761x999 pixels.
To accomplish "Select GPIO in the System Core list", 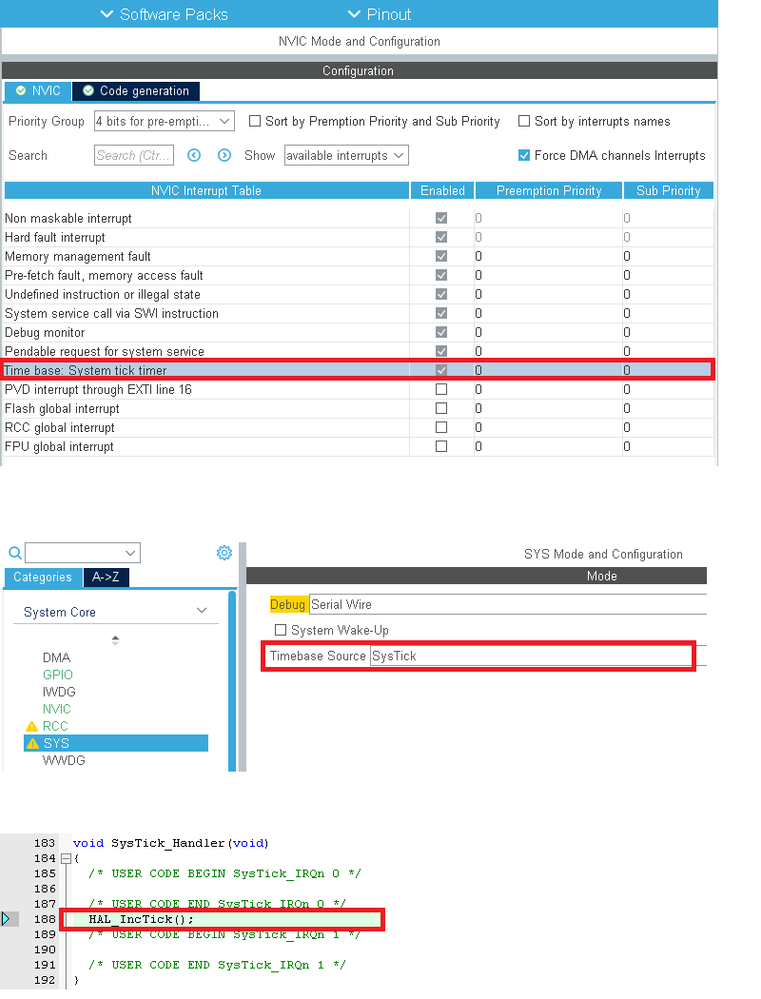I will tap(58, 675).
